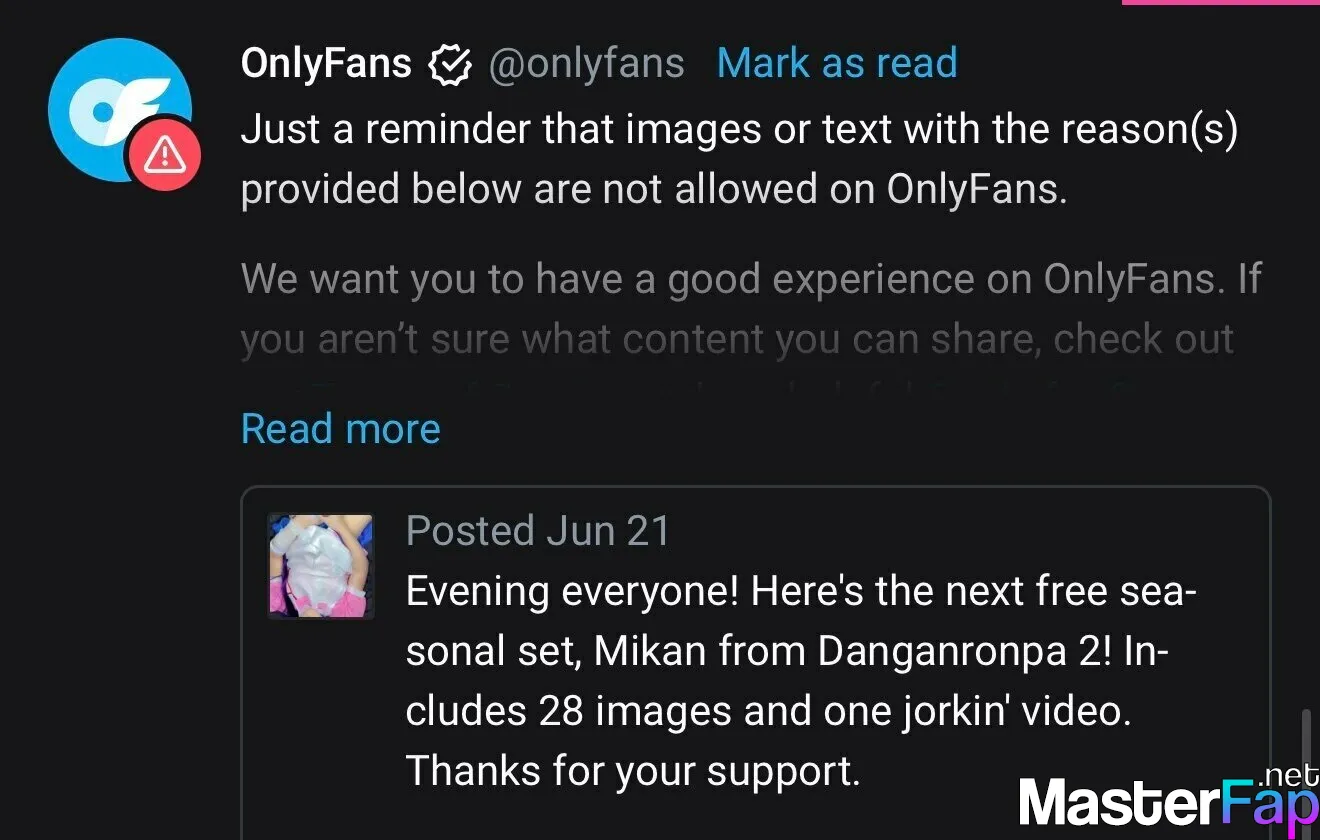
Task: Mark the notification as read
Action: click(x=837, y=63)
